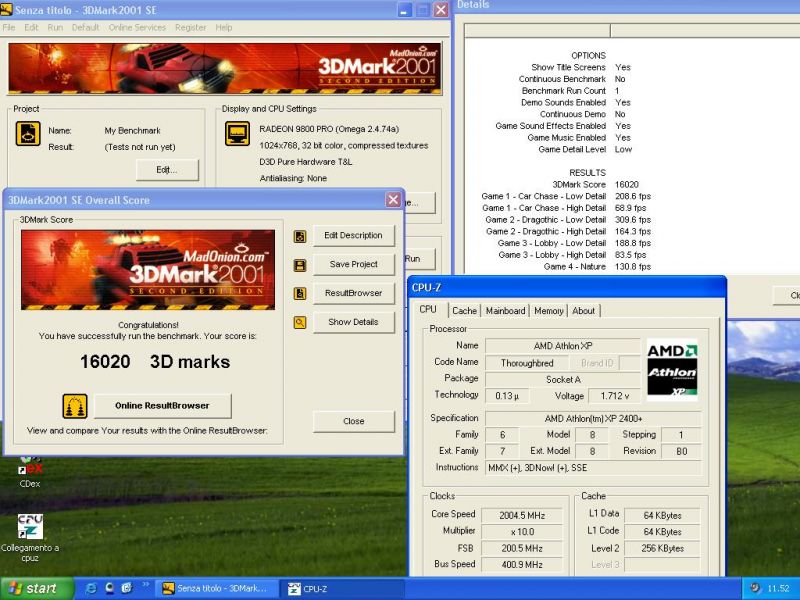Click the Save Project button
This screenshot has height=600, width=800.
354,264
